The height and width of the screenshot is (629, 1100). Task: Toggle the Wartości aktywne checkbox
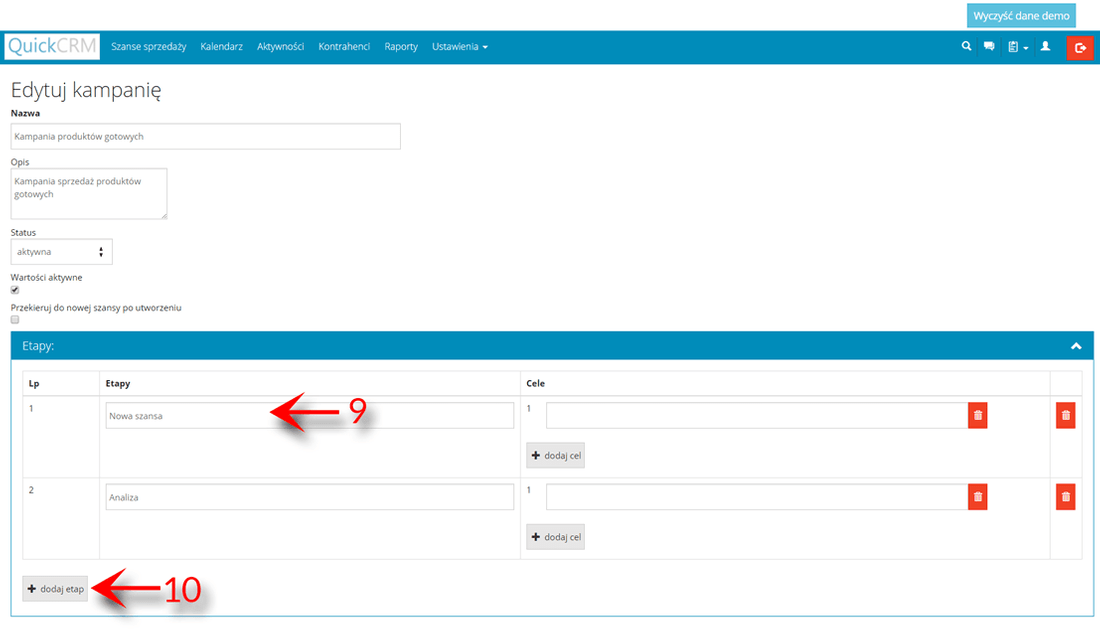click(15, 290)
